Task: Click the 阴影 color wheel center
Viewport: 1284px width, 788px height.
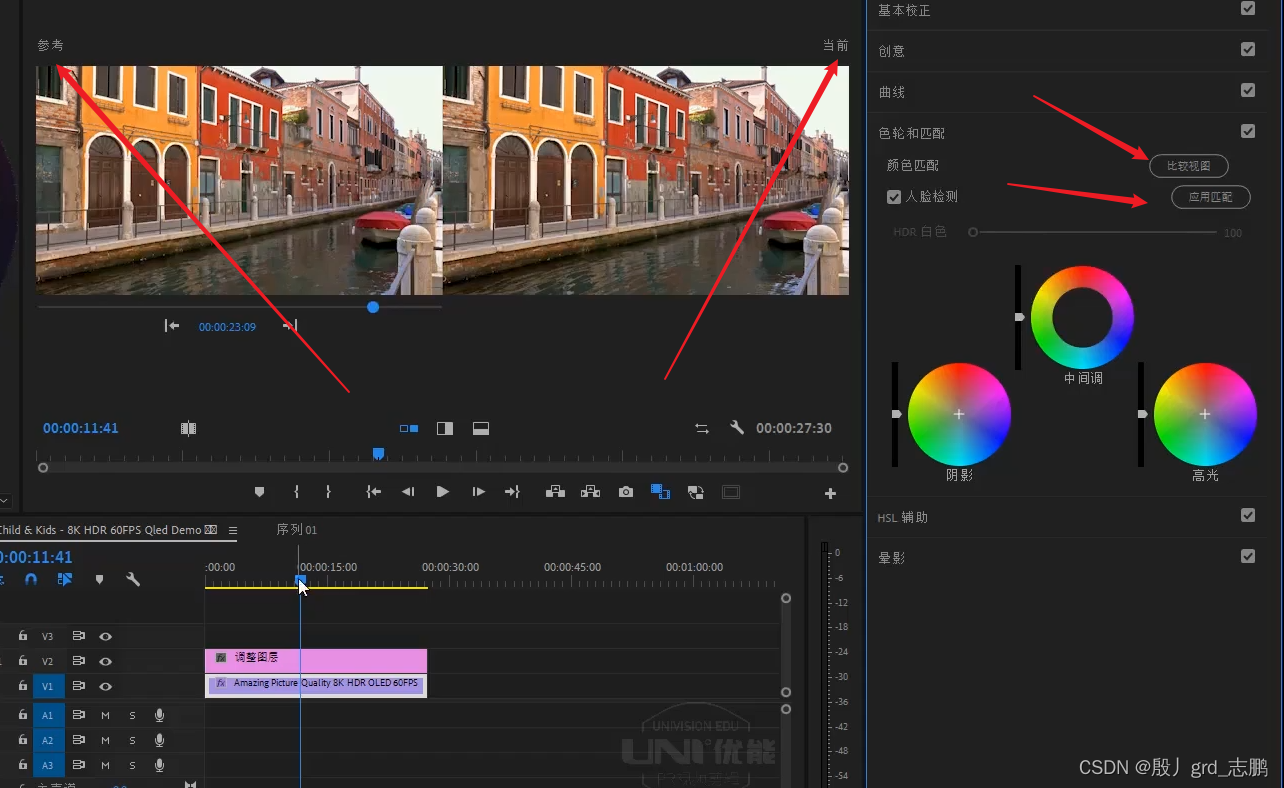Action: [x=959, y=414]
